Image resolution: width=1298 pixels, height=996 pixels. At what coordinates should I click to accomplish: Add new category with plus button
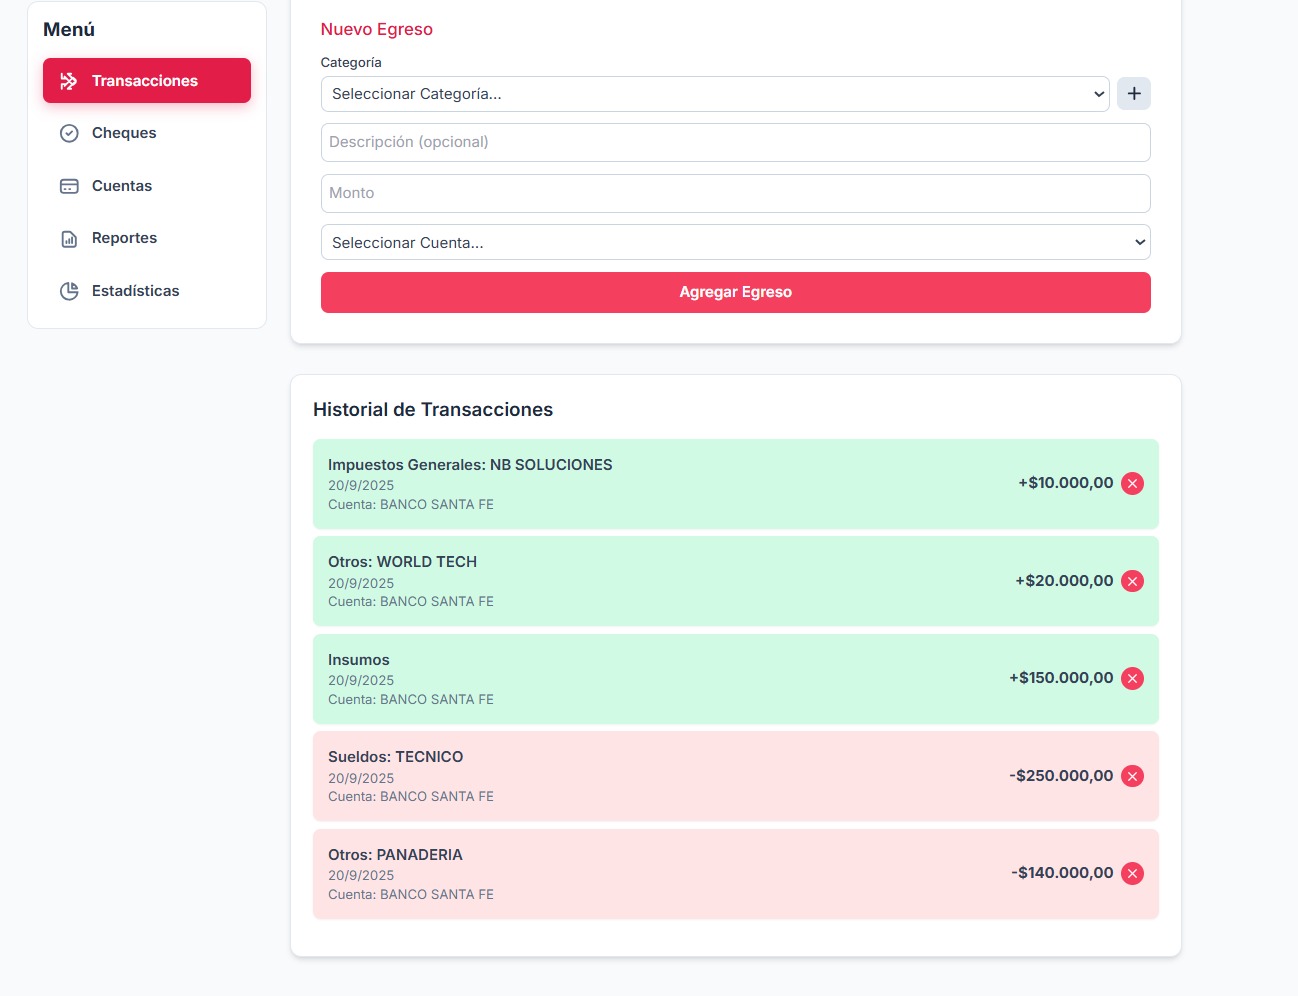(1133, 94)
